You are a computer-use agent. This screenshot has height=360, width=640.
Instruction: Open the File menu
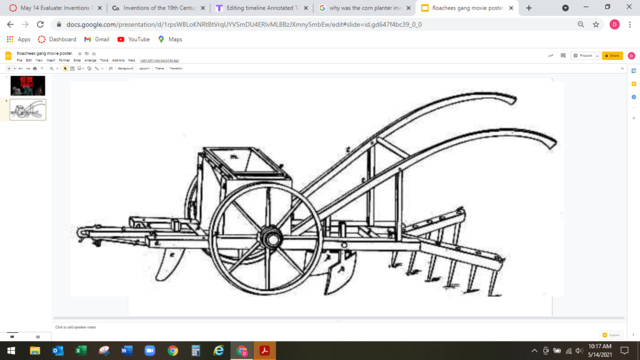pyautogui.click(x=19, y=60)
